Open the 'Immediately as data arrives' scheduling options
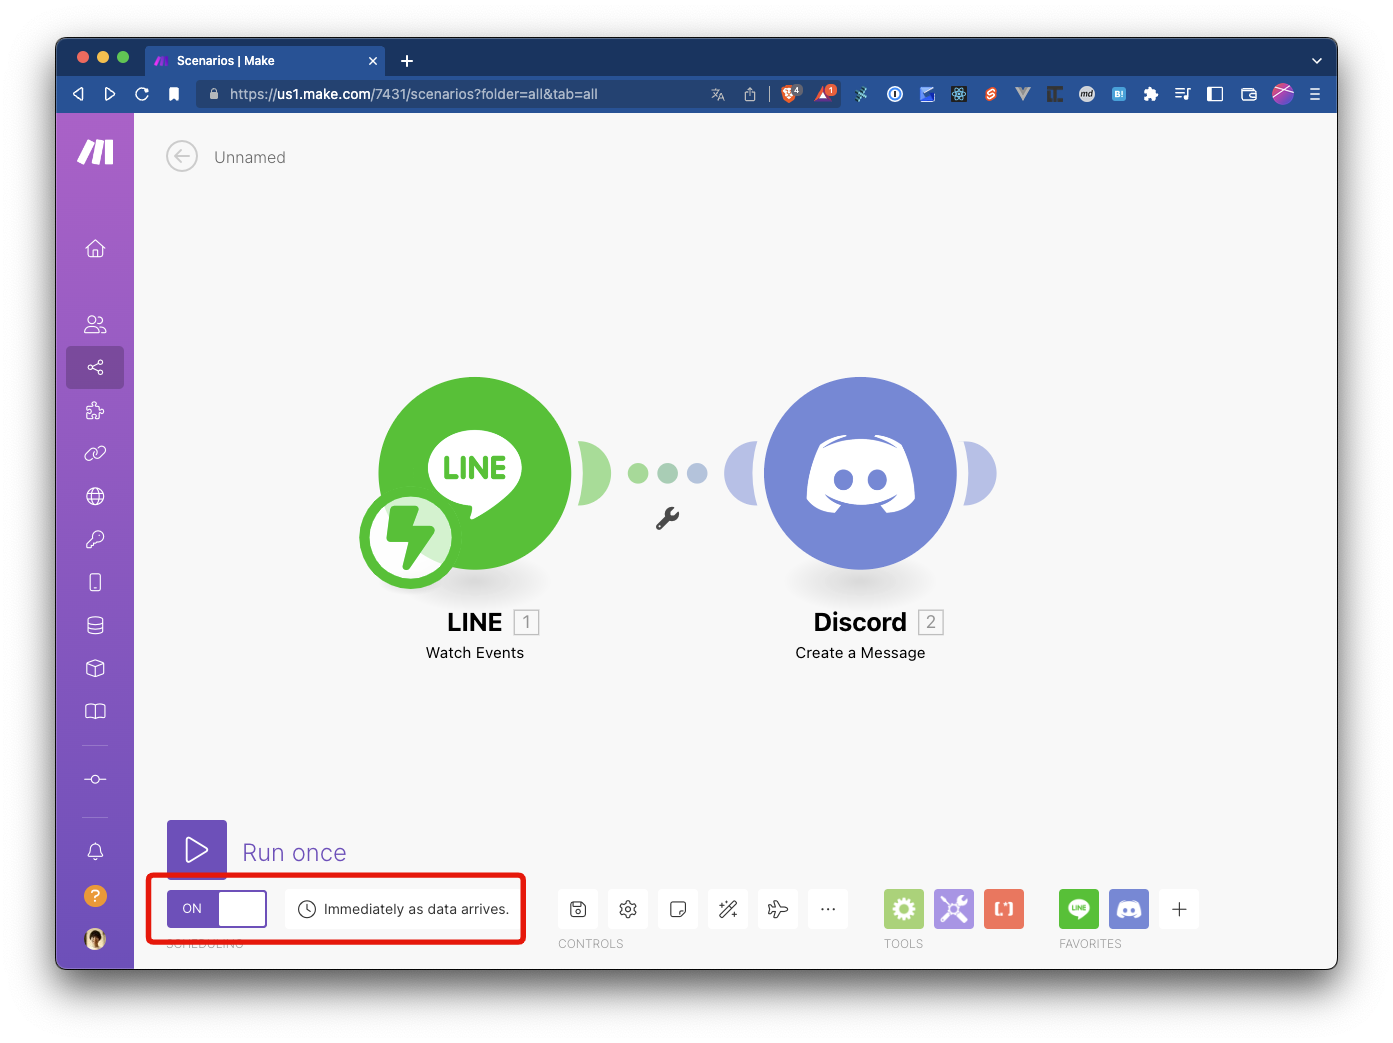 point(403,909)
